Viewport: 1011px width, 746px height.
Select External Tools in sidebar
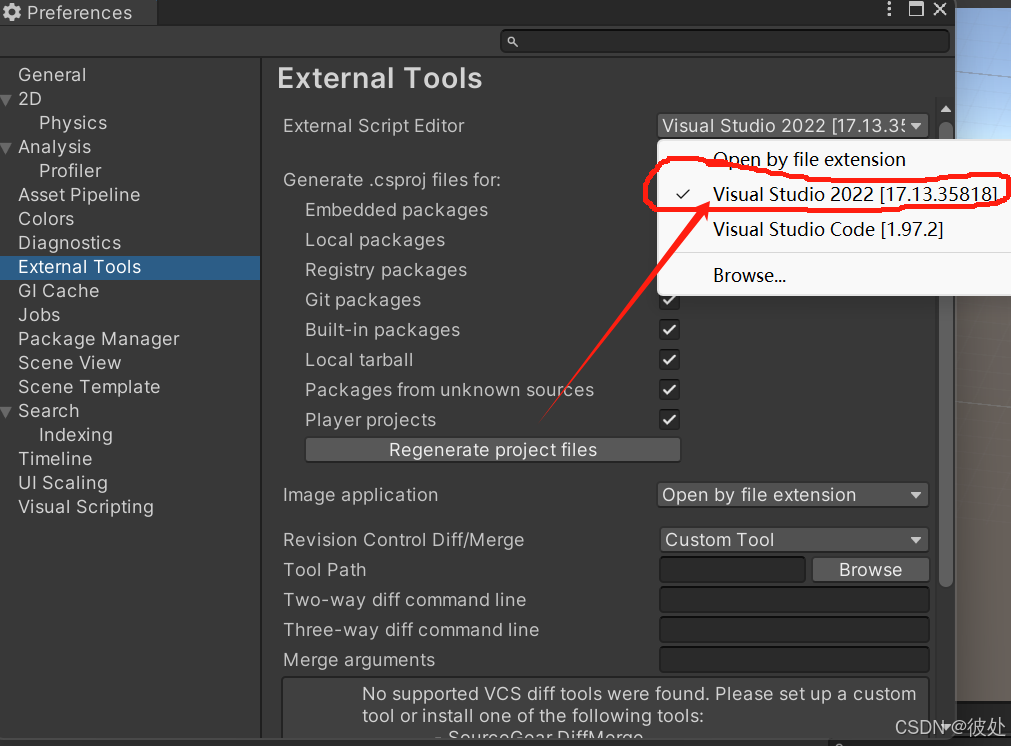pos(130,267)
